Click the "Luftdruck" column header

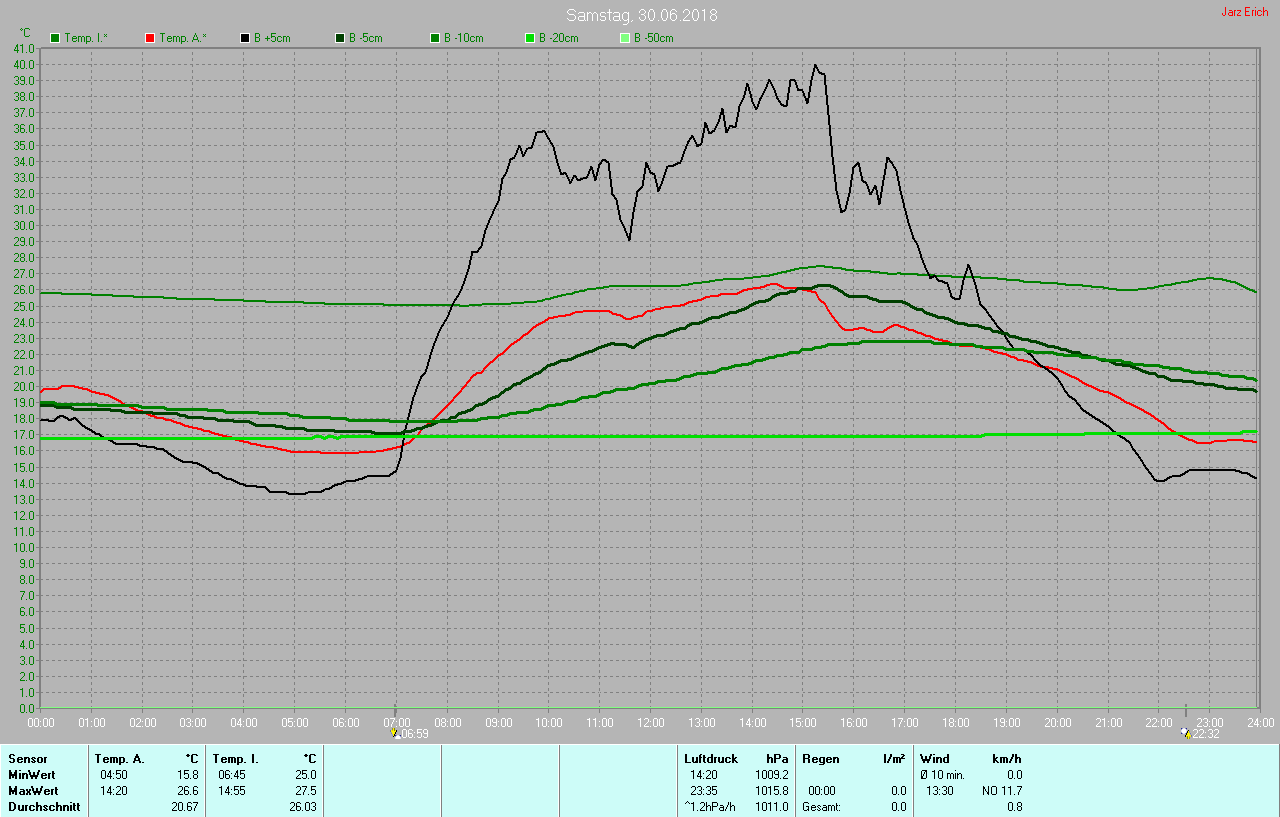pyautogui.click(x=711, y=759)
